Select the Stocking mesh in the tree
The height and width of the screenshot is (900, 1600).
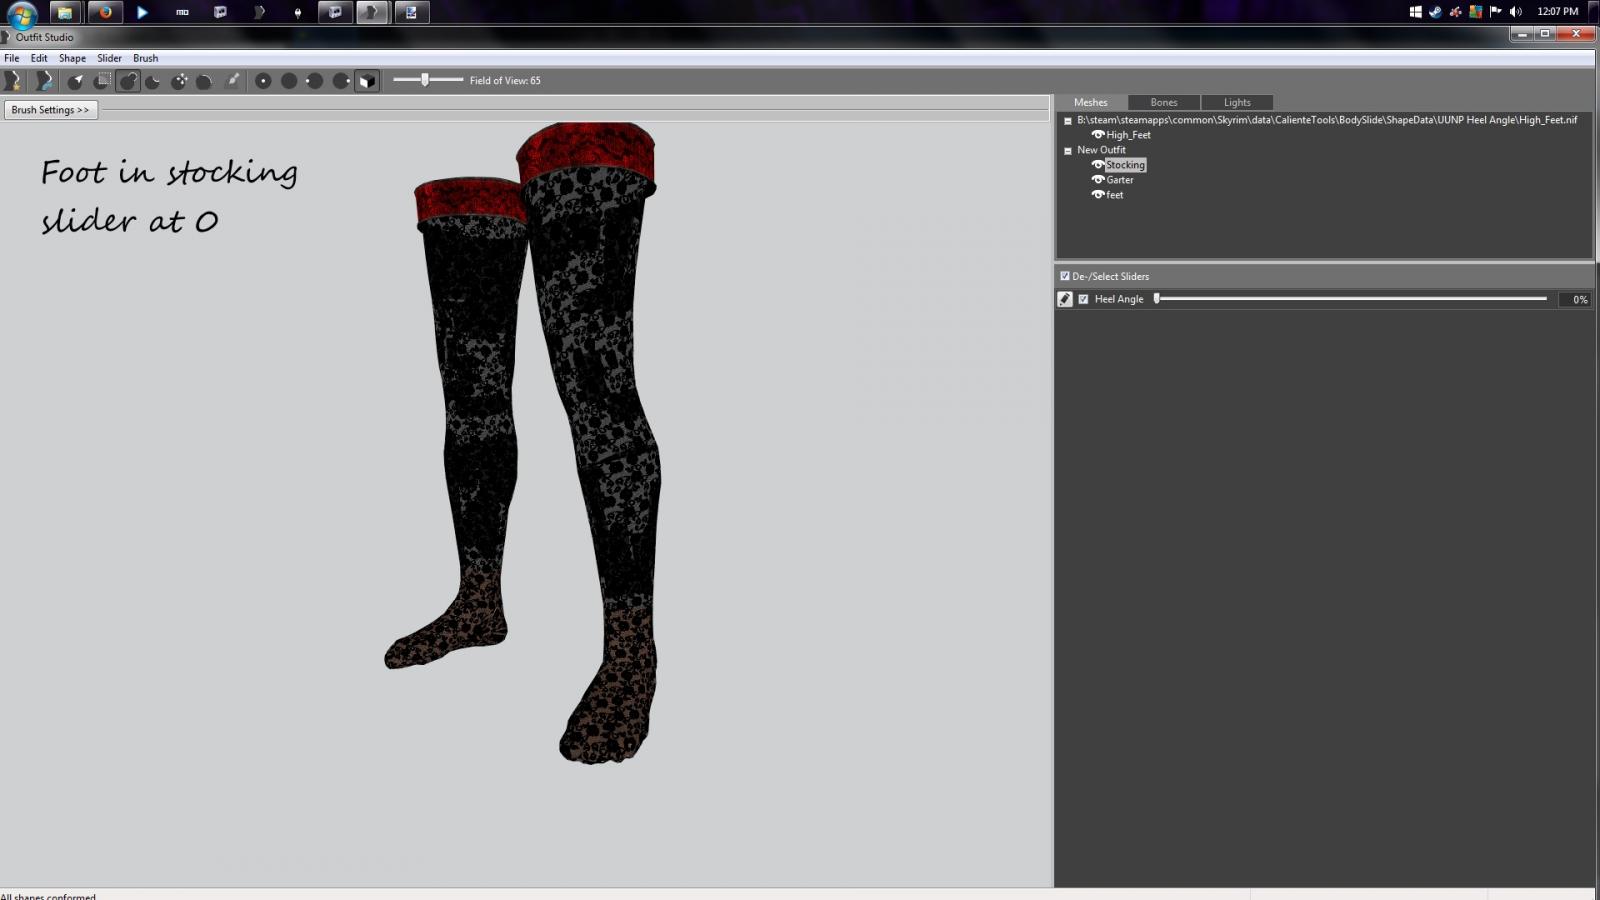[1125, 165]
